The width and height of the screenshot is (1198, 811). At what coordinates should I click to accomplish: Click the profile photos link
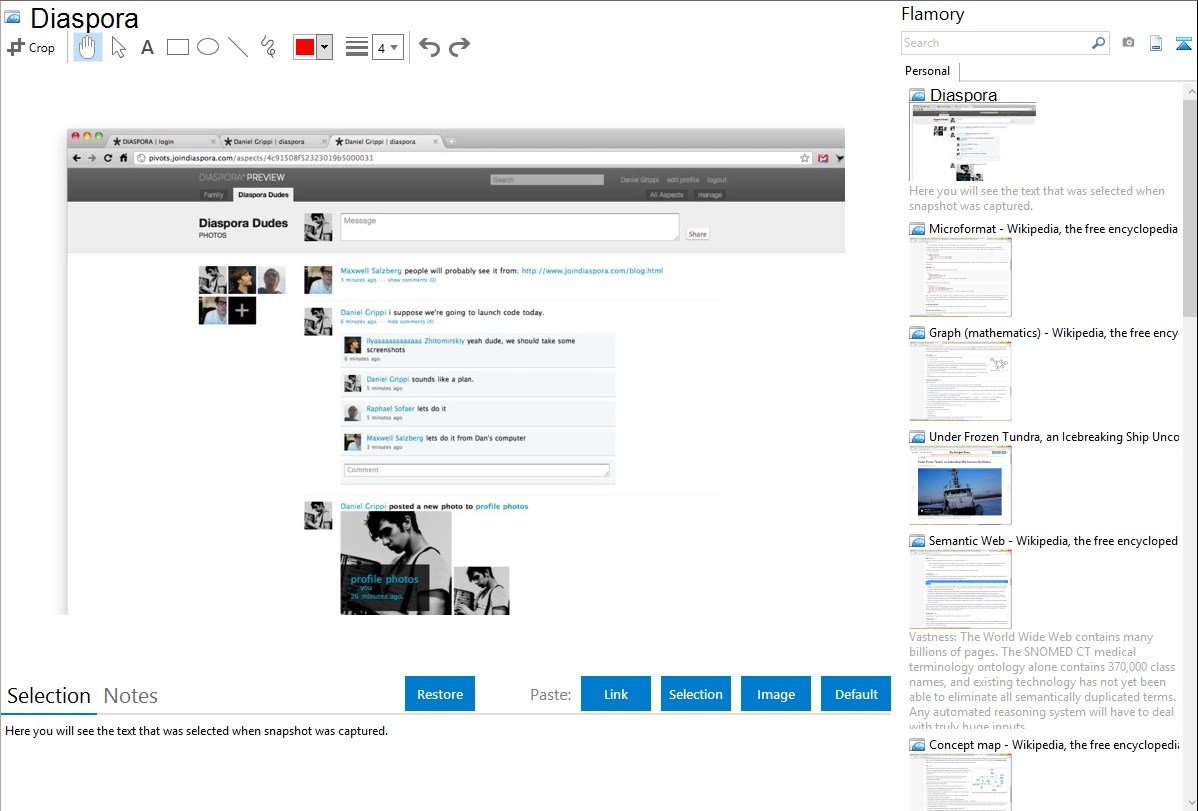pyautogui.click(x=502, y=506)
